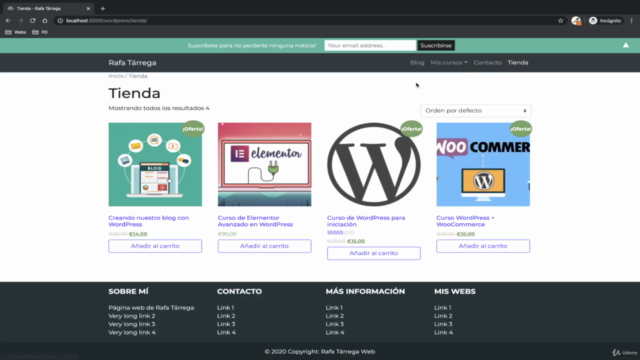
Task: Open the Blog menu item
Action: coord(417,62)
